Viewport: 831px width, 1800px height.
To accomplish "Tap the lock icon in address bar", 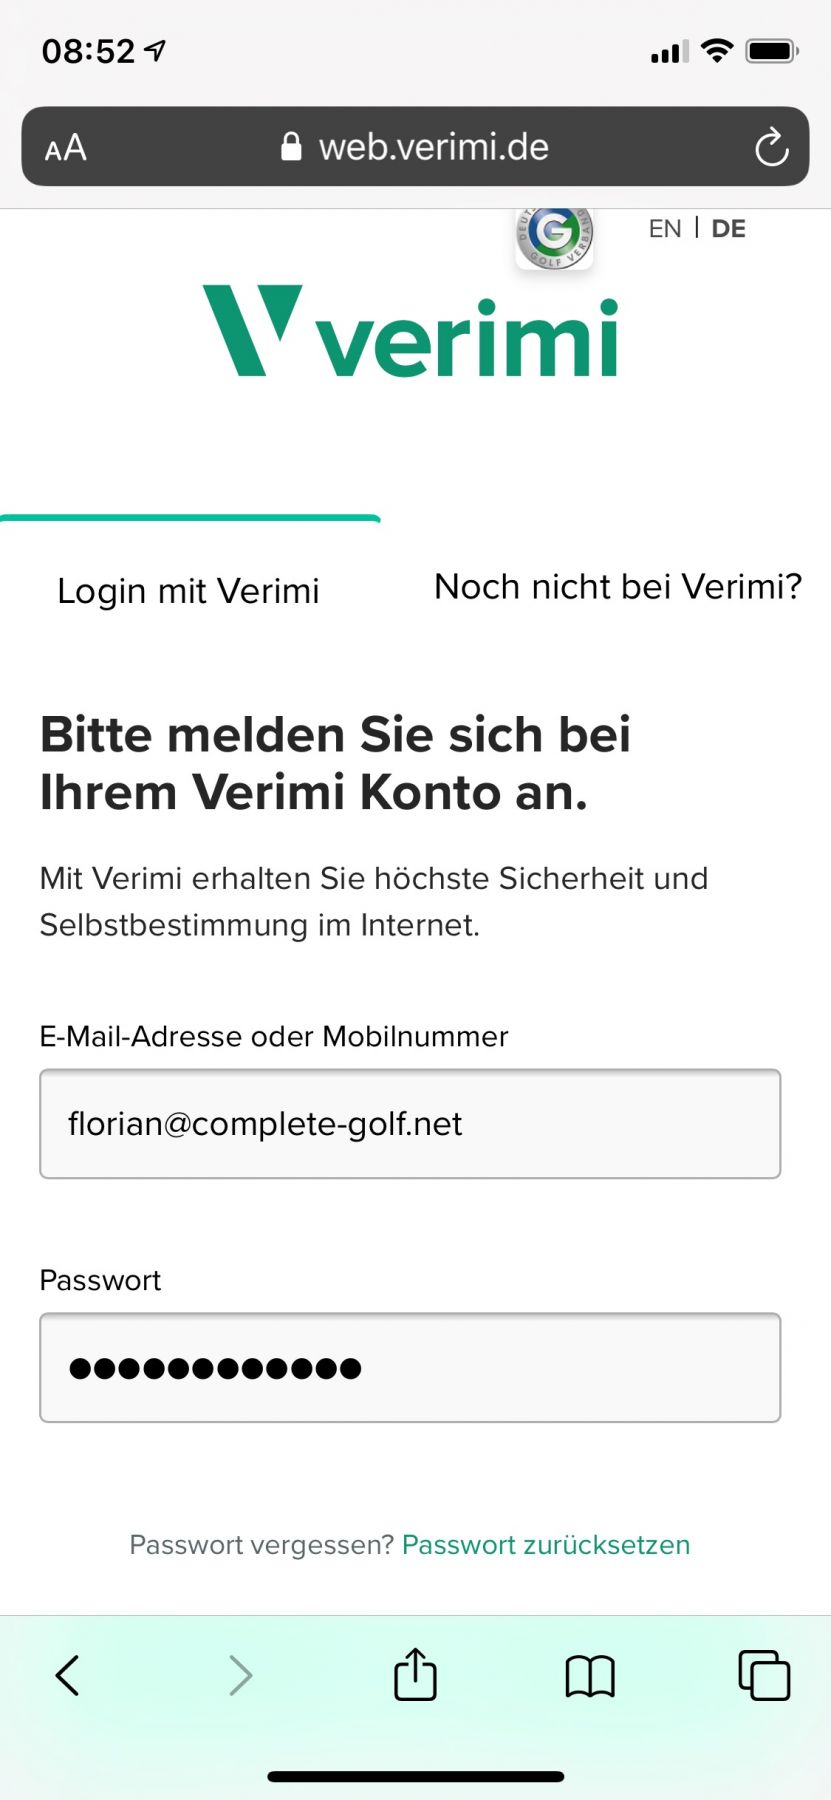I will coord(291,147).
